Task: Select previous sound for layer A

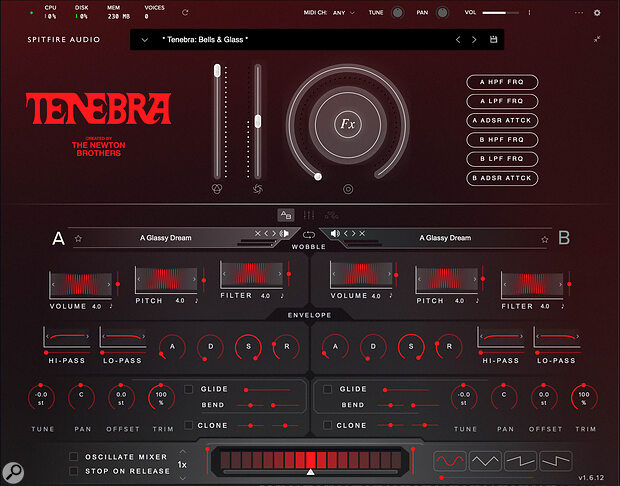Action: point(267,233)
